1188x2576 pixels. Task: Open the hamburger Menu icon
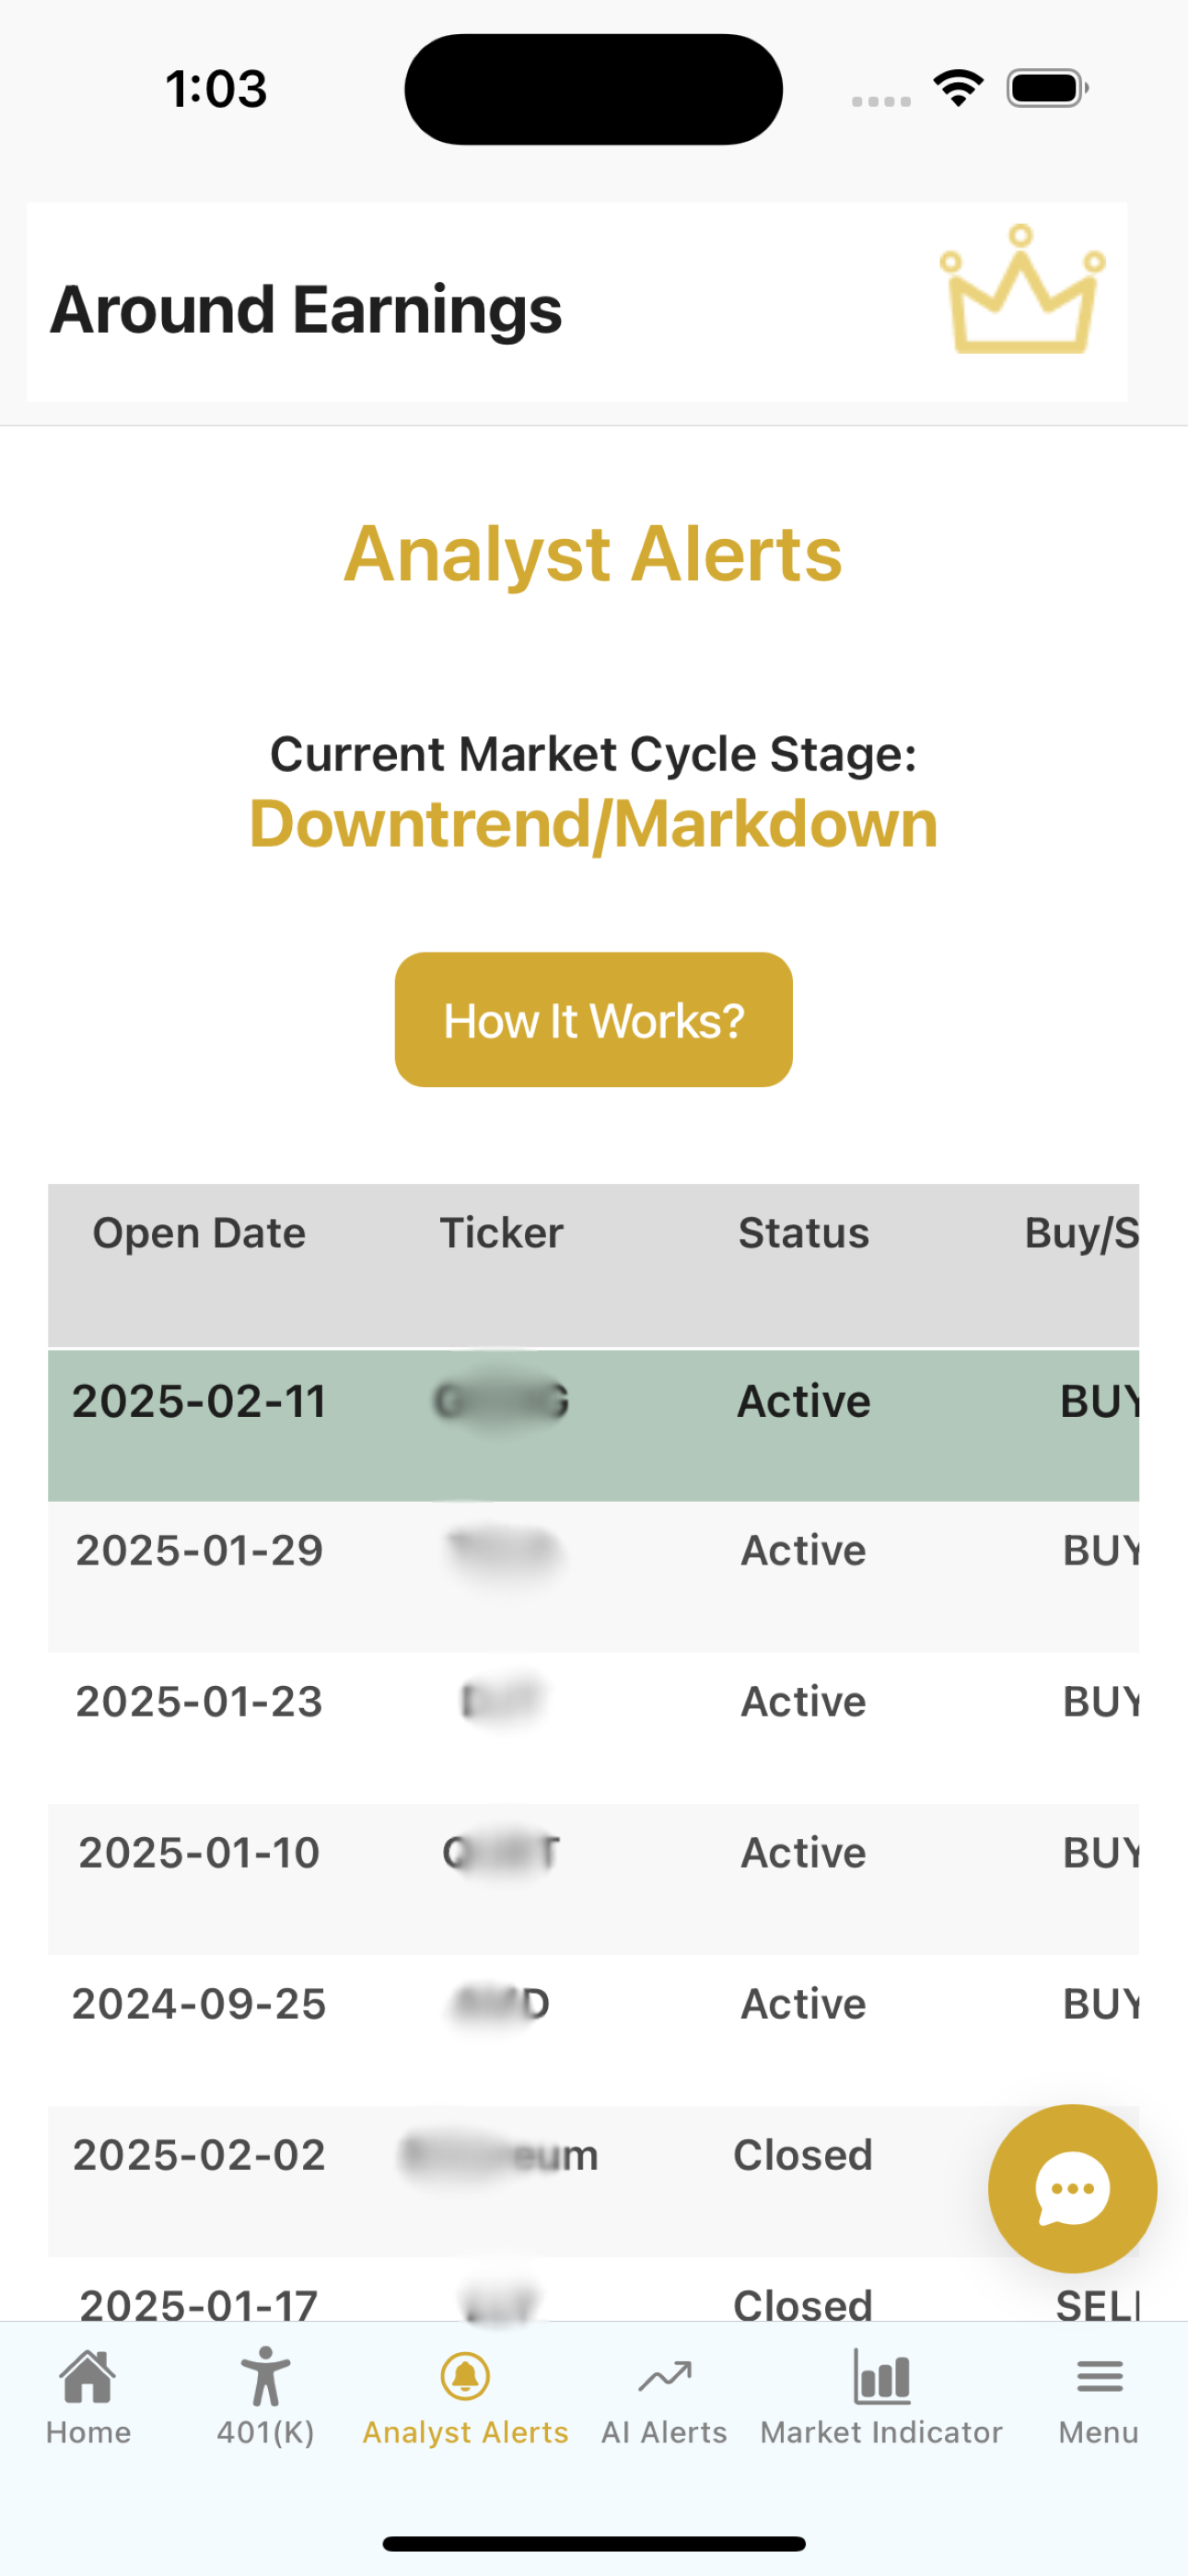click(1099, 2376)
